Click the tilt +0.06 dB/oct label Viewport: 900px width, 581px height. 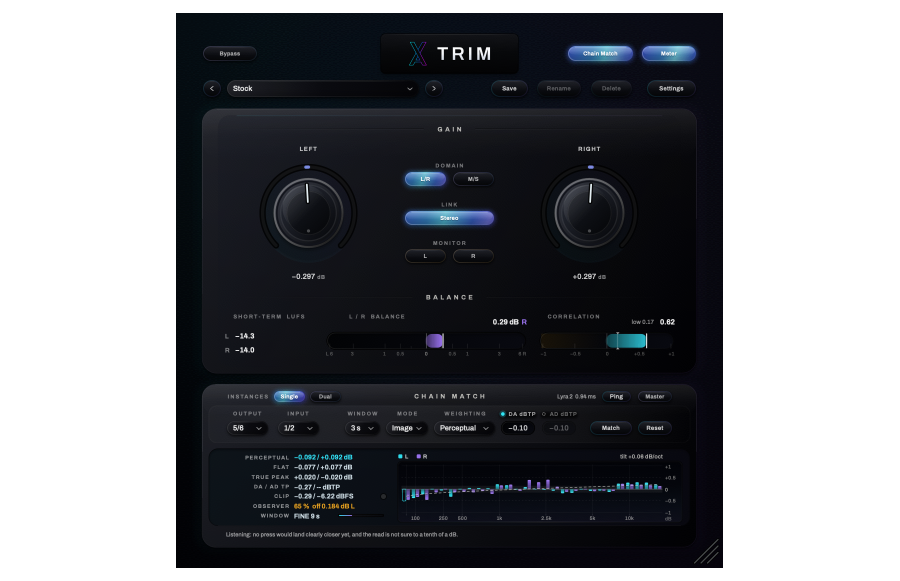(641, 457)
